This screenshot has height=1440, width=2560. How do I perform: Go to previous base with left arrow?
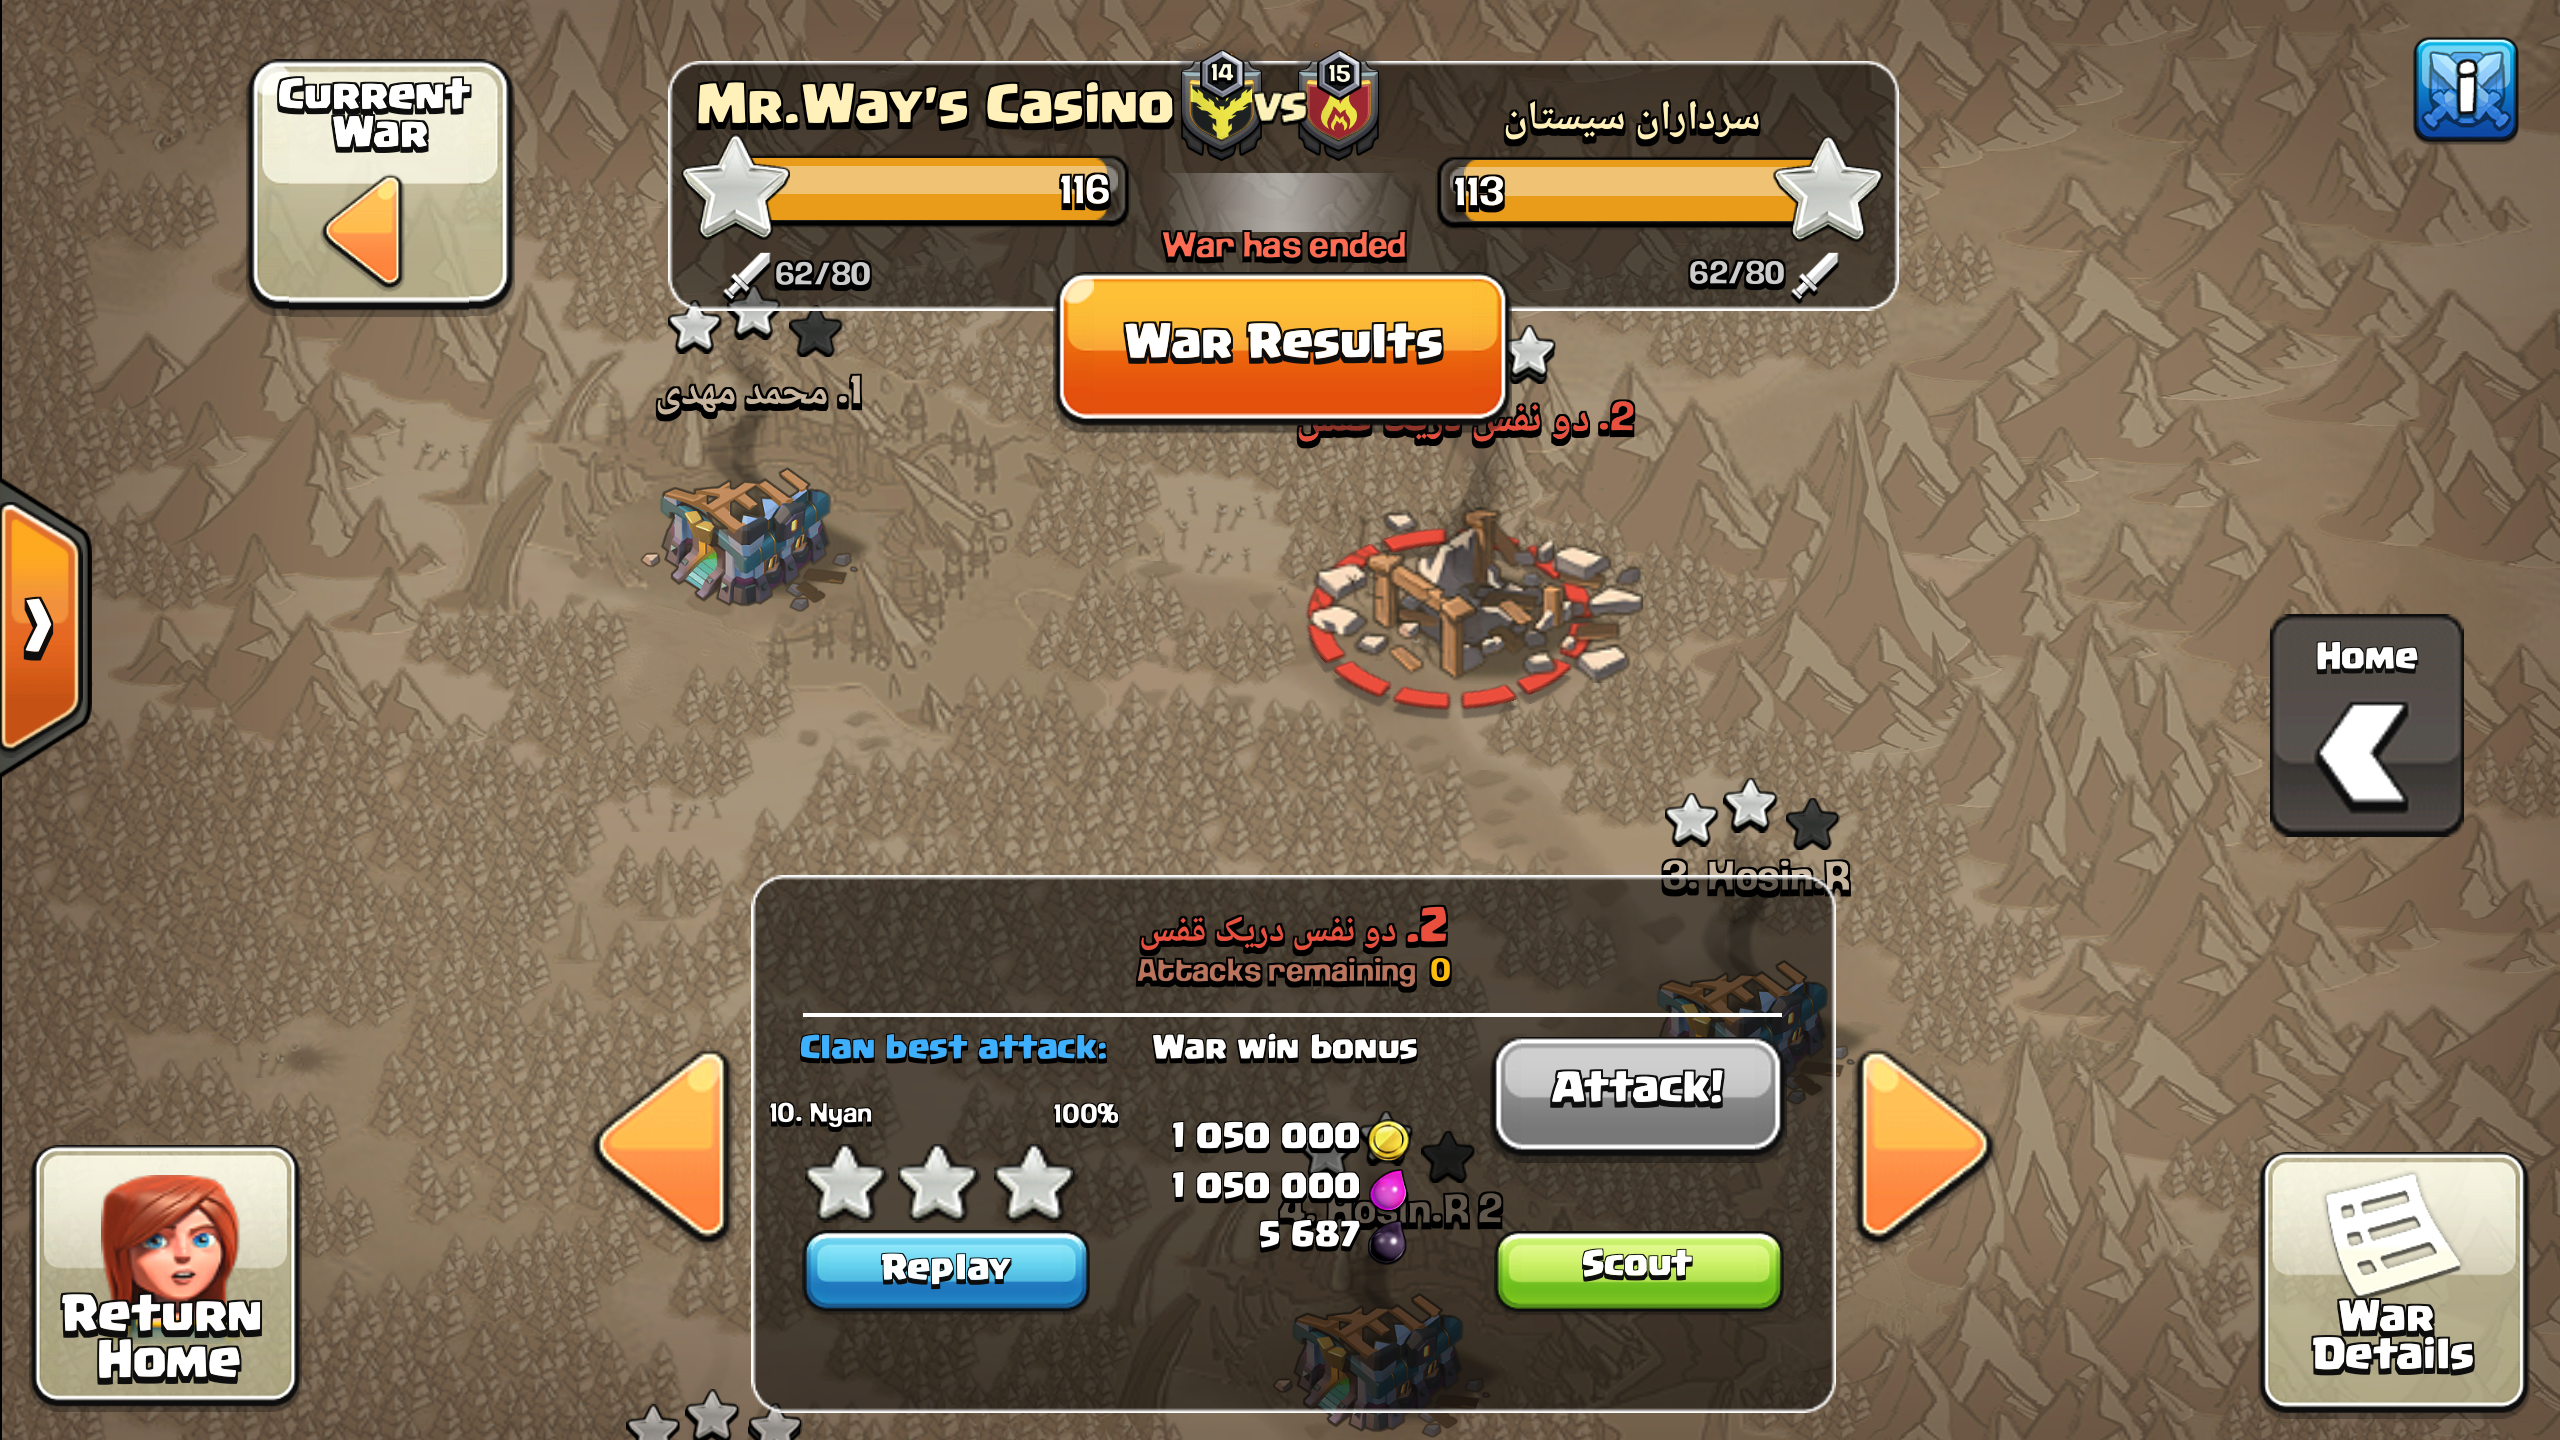[x=663, y=1145]
